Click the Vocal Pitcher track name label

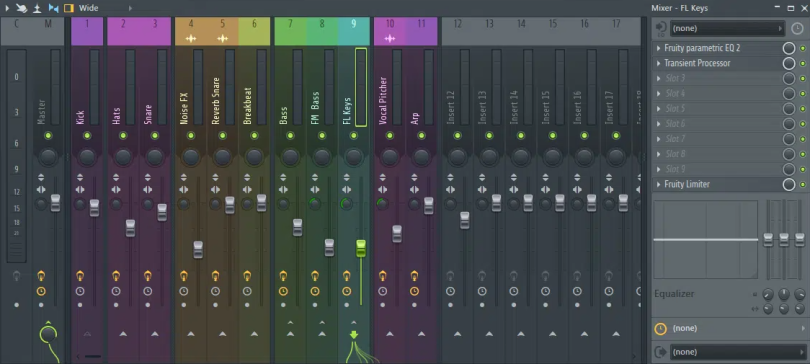click(383, 101)
